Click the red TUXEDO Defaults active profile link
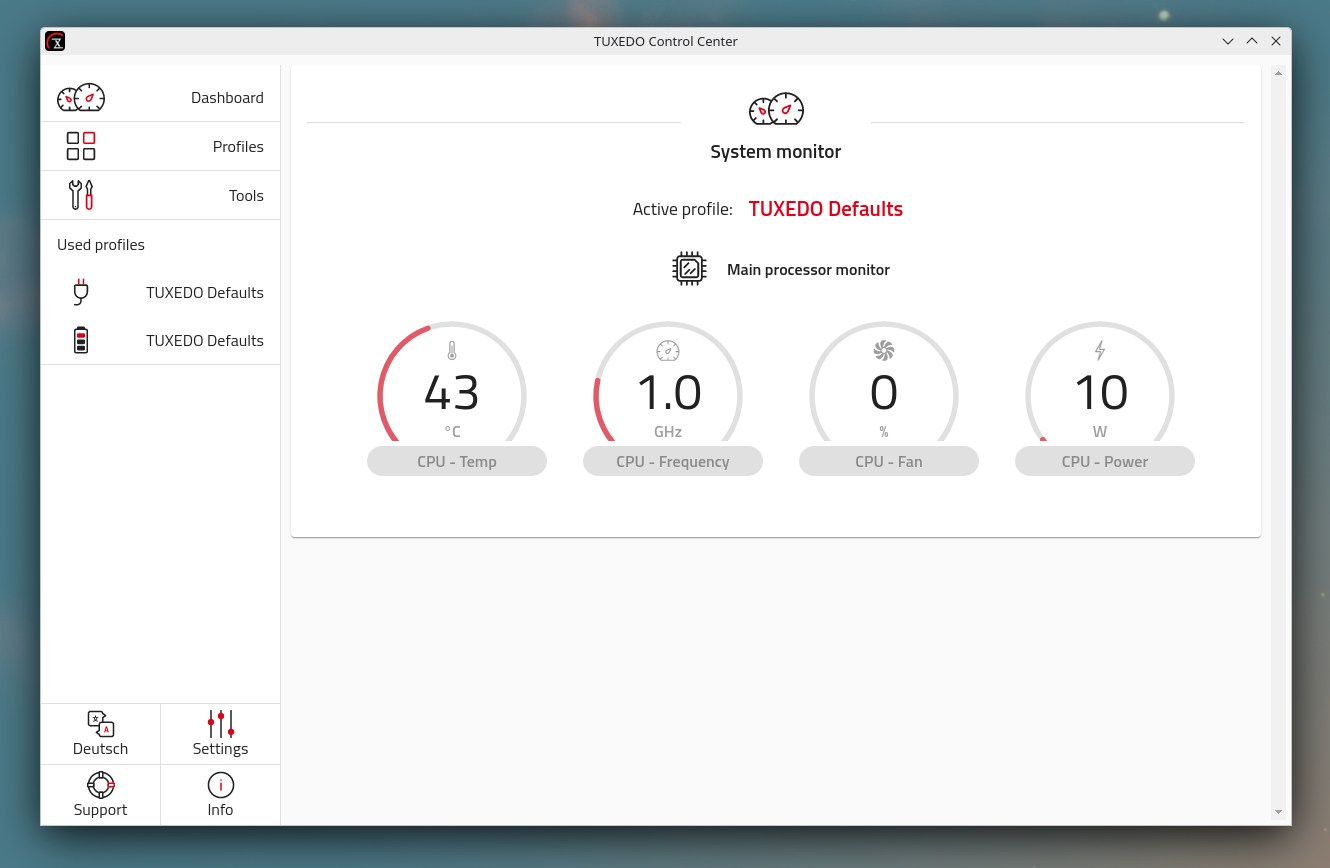 [826, 209]
